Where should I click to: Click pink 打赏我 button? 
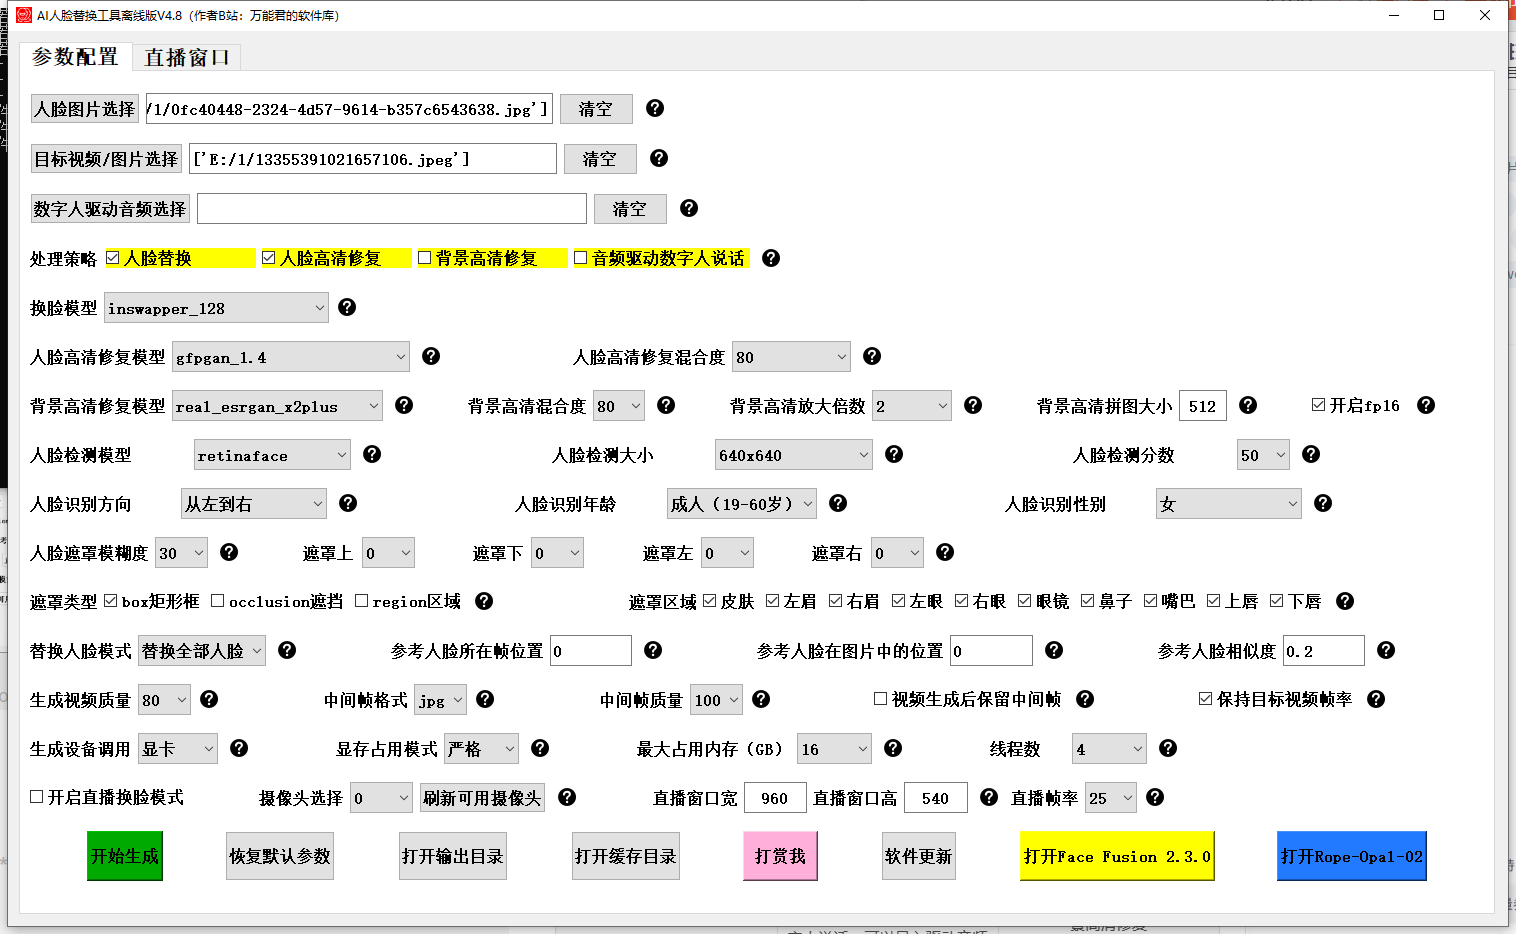pyautogui.click(x=780, y=856)
